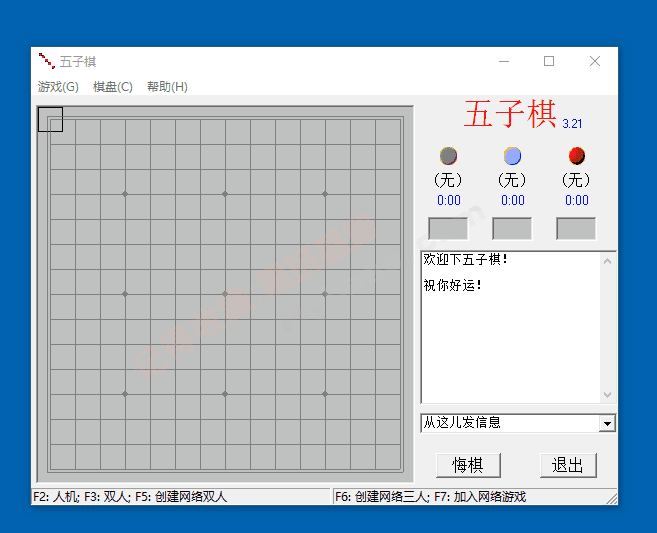The height and width of the screenshot is (533, 657).
Task: Open the 帮助(H) menu
Action: click(x=167, y=87)
